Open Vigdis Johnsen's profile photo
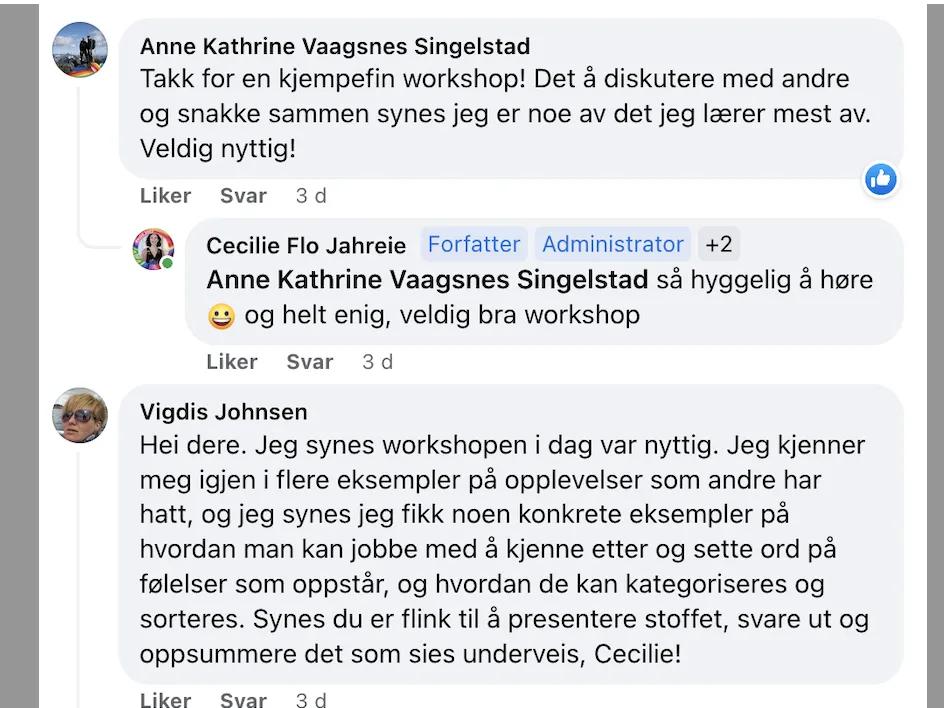The height and width of the screenshot is (708, 944). point(80,415)
